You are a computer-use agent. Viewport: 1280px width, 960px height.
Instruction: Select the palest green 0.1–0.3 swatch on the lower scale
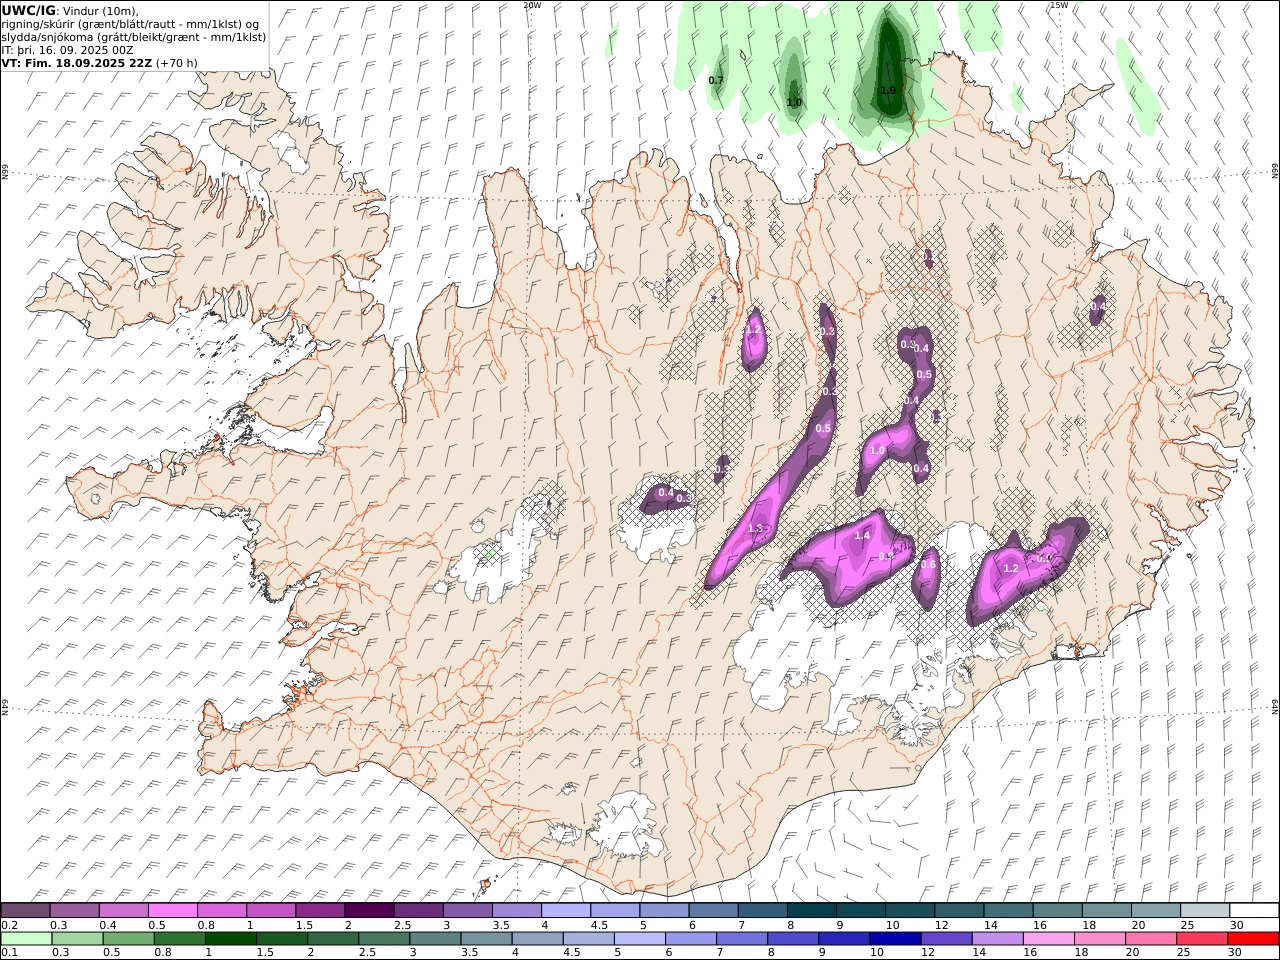[26, 939]
